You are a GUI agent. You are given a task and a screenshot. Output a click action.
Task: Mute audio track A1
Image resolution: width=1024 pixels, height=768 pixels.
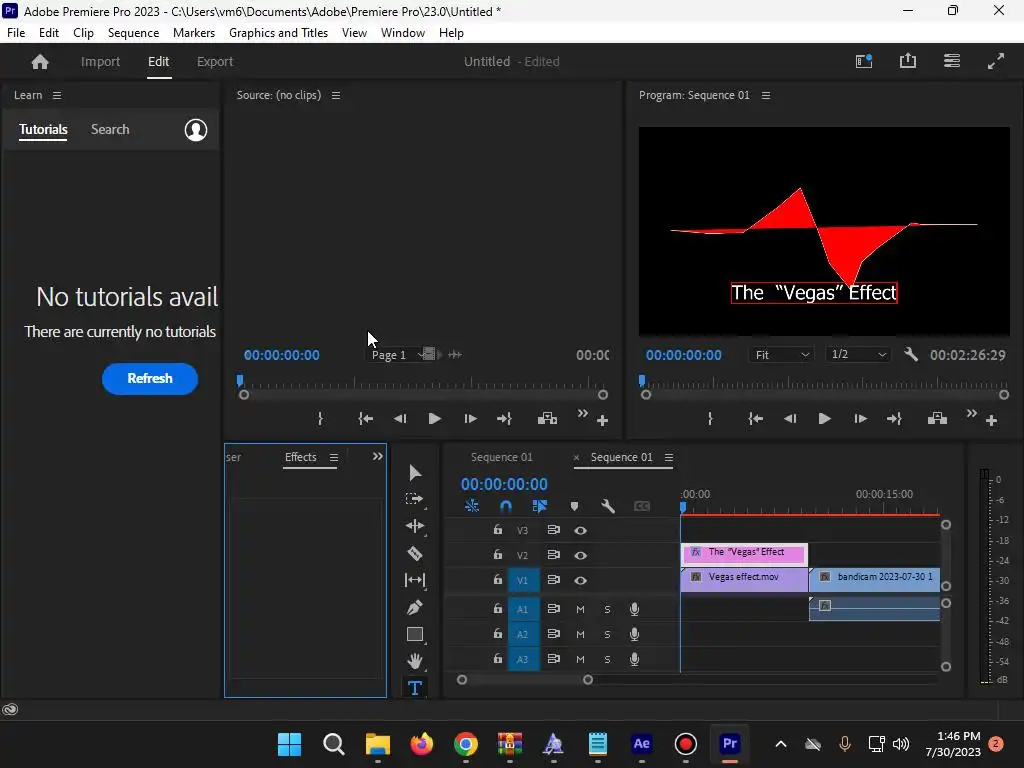[x=580, y=609]
